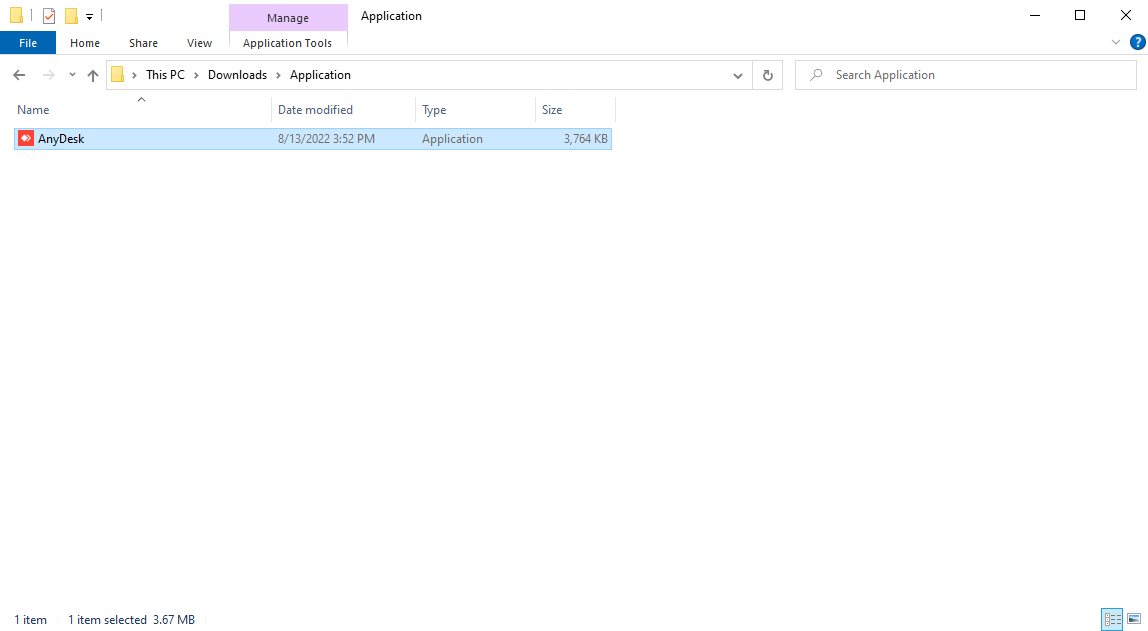
Task: Click the search magnifier icon
Action: [816, 75]
